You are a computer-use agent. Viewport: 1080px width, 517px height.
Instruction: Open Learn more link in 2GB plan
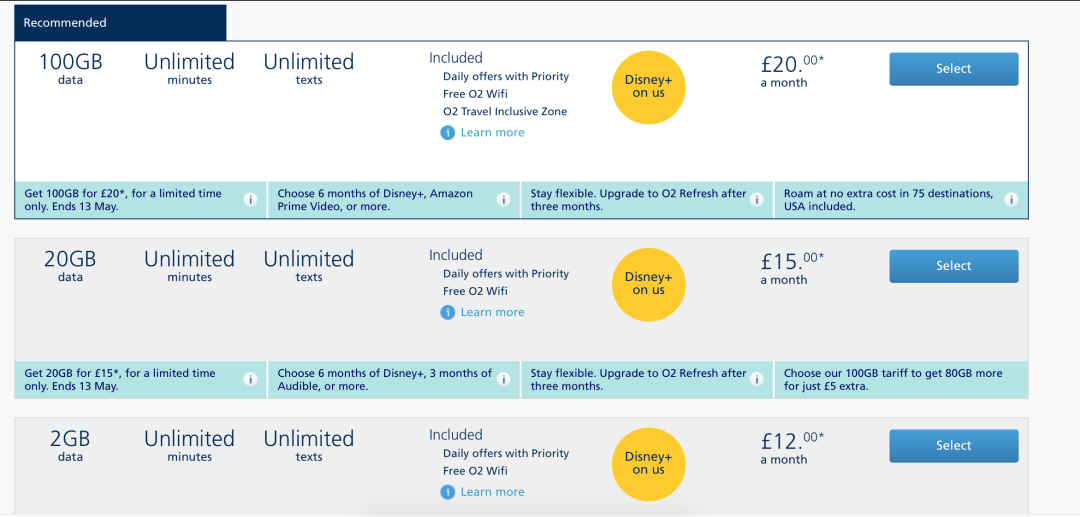(492, 492)
